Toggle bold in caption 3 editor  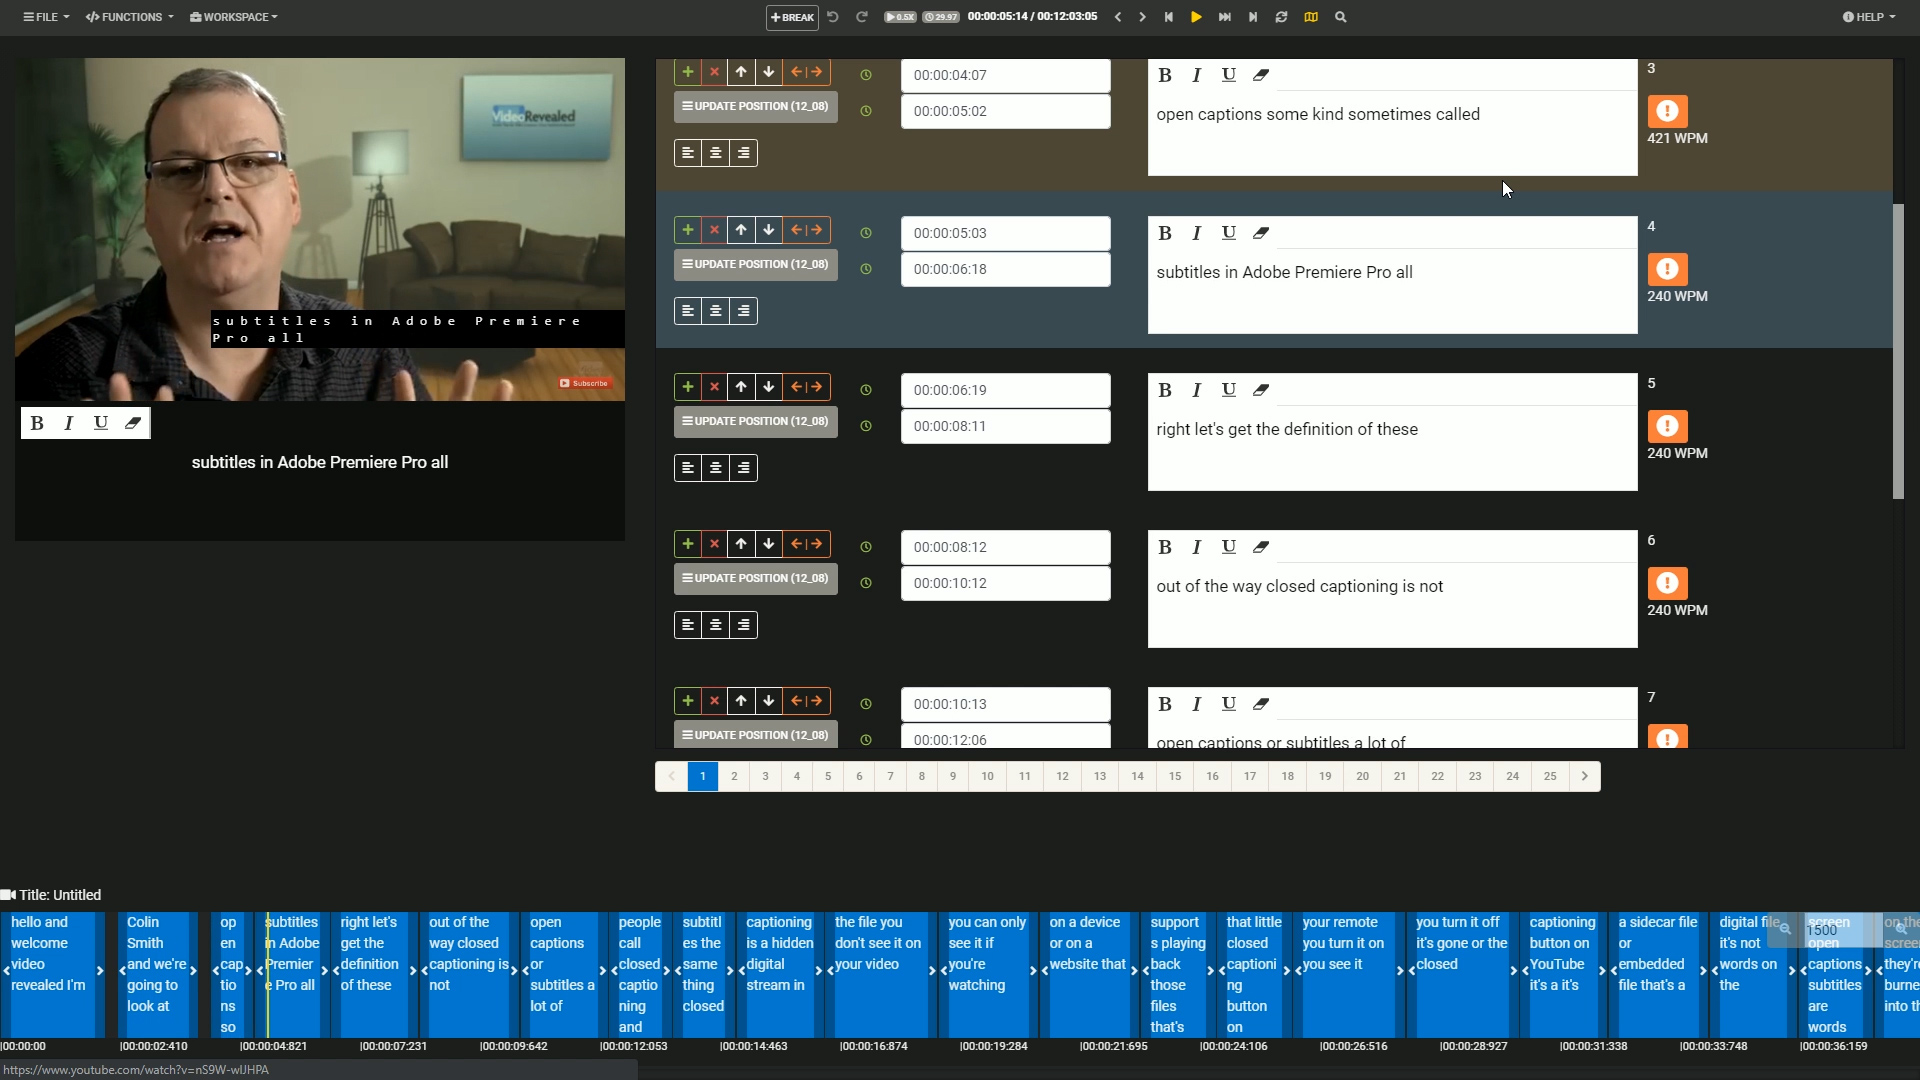[1165, 75]
